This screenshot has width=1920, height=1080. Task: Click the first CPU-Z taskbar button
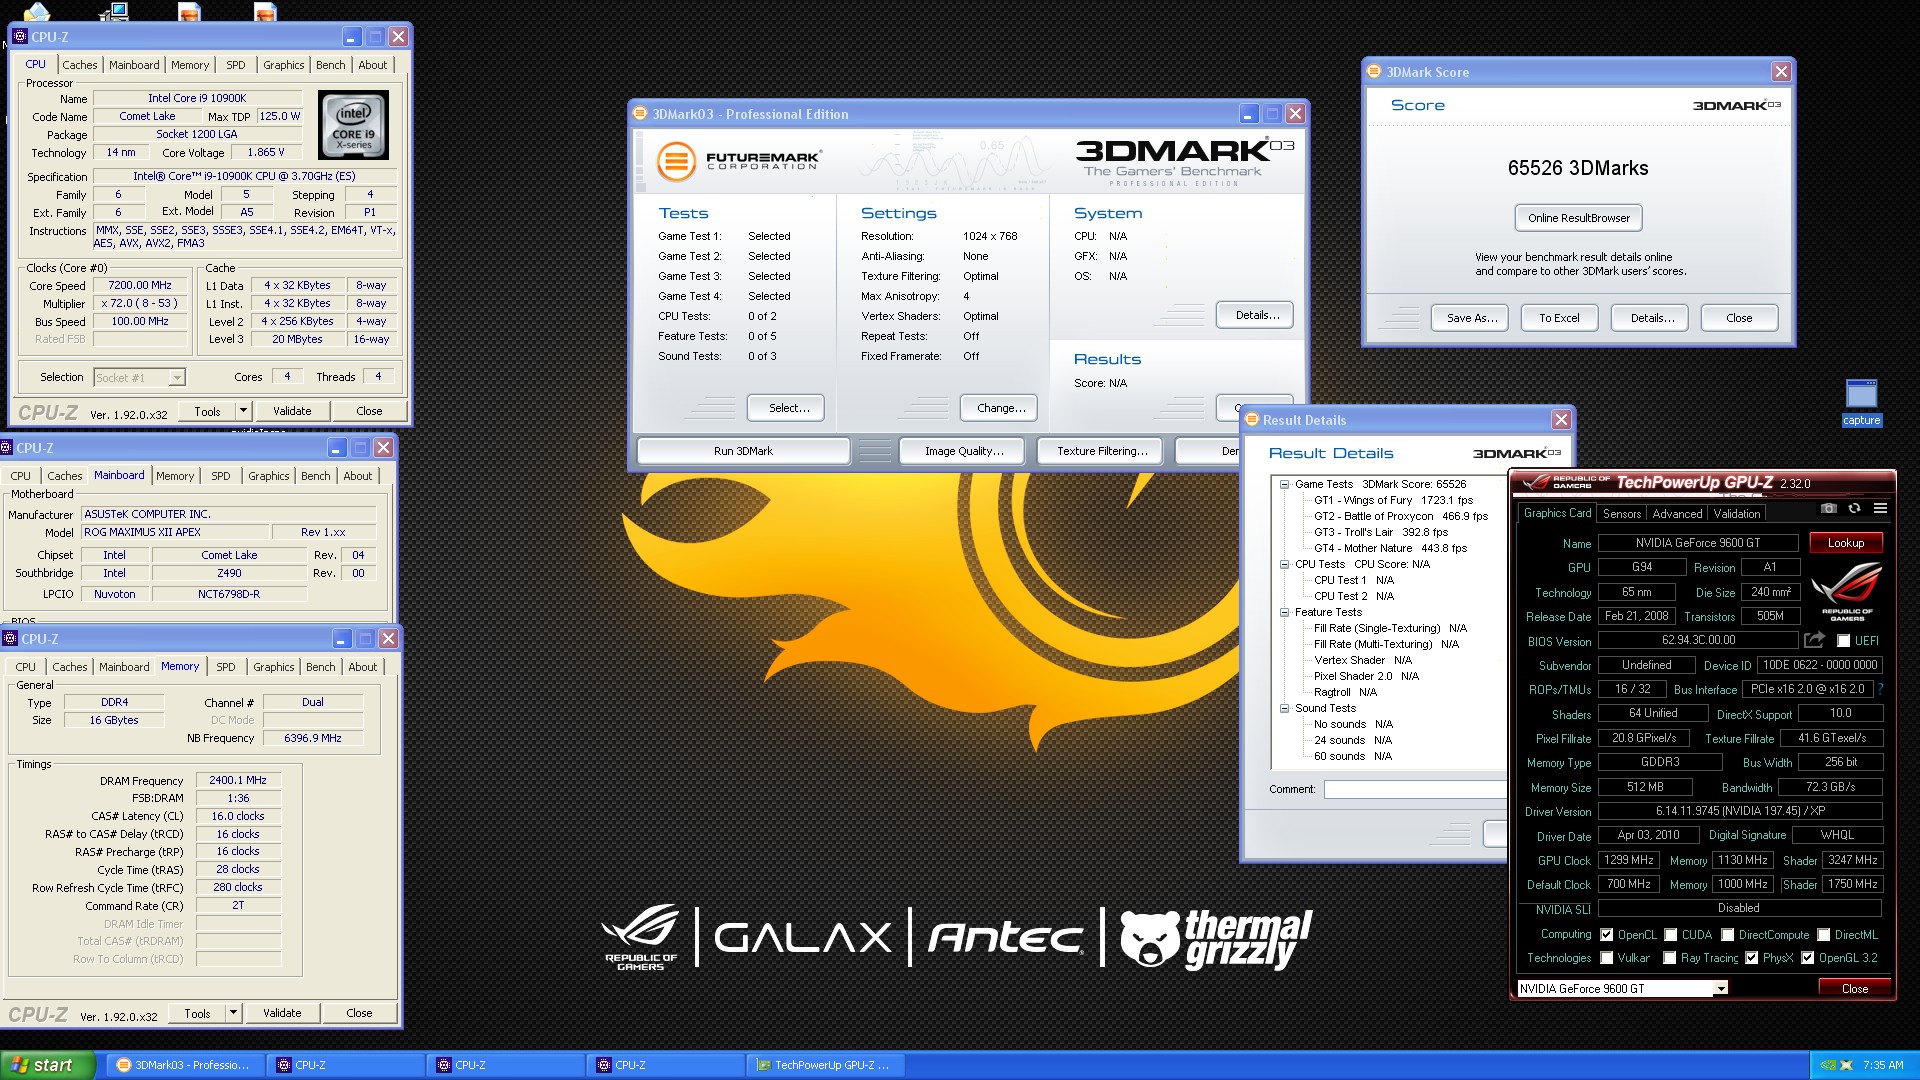click(x=344, y=1065)
